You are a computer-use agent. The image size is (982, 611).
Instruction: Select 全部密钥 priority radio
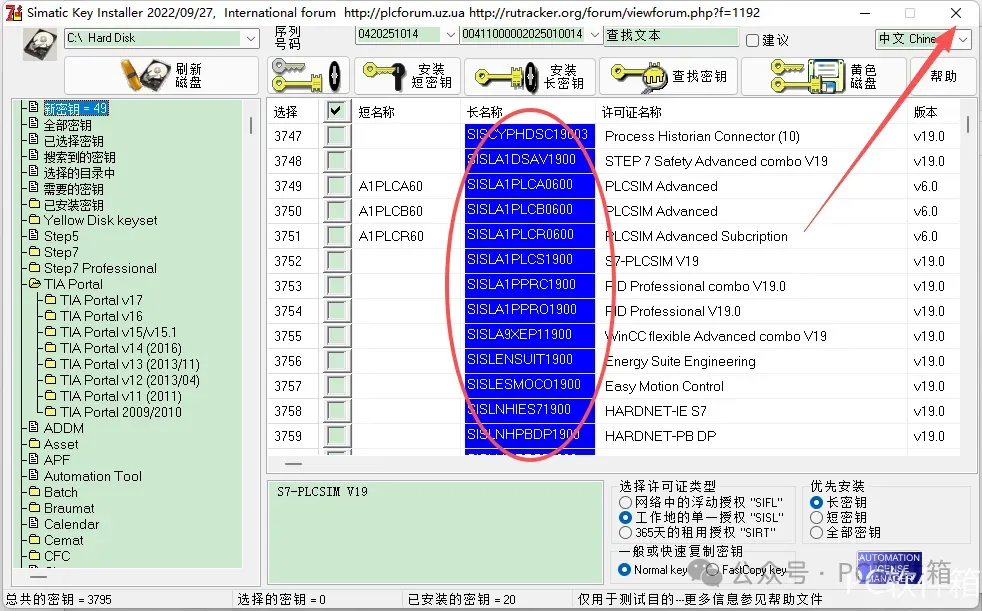(x=816, y=533)
